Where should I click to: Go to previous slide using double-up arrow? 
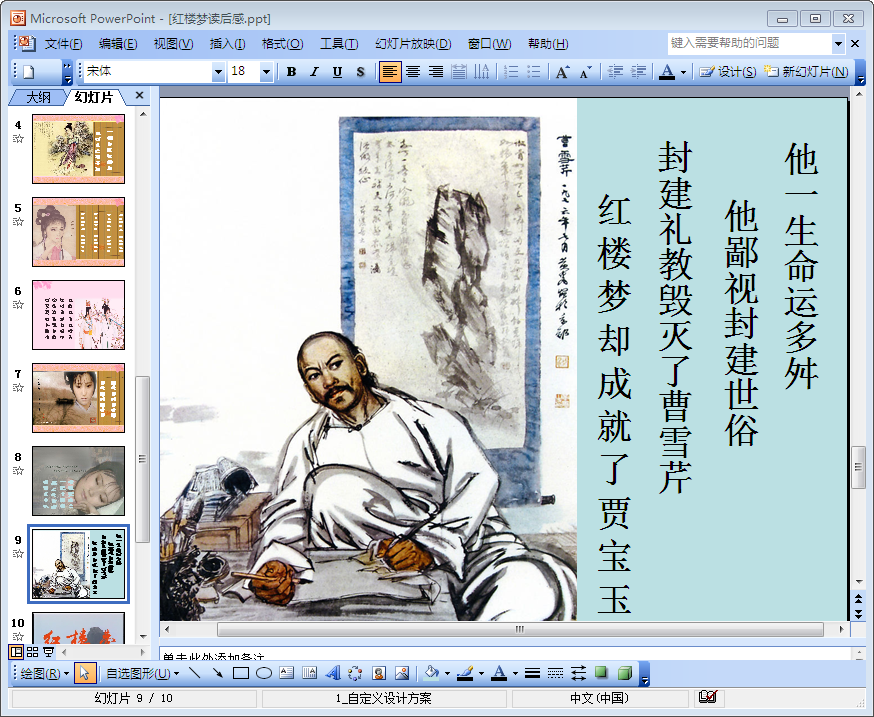tap(858, 599)
